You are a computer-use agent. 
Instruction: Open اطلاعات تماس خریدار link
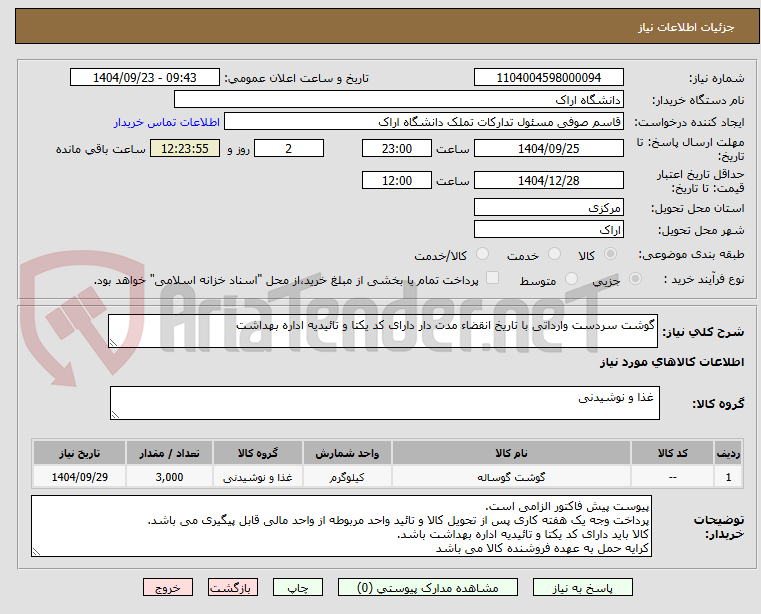pyautogui.click(x=167, y=122)
